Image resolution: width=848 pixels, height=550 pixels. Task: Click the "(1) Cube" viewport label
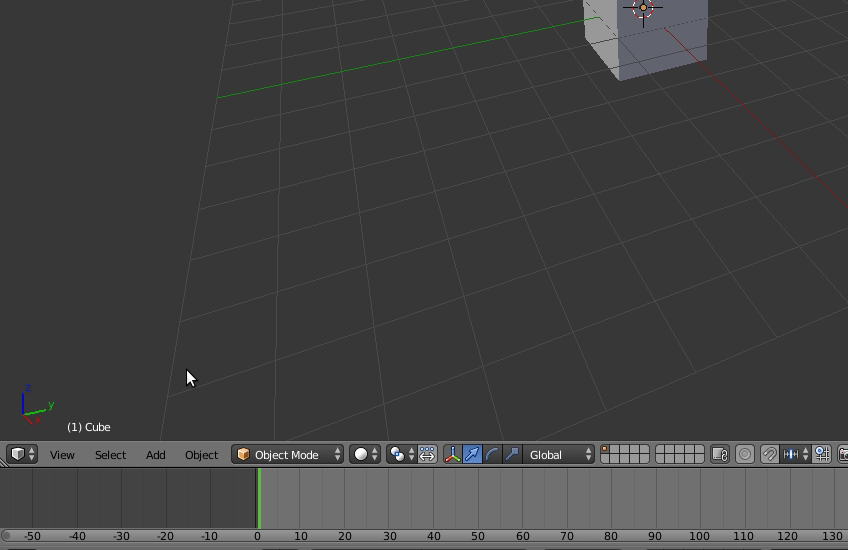click(x=89, y=427)
